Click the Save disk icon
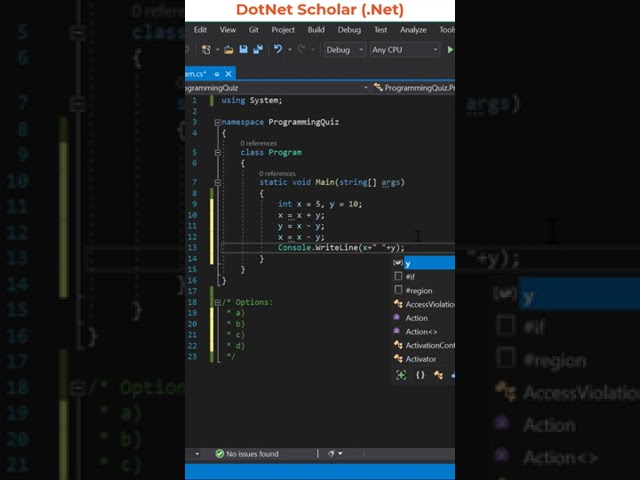The height and width of the screenshot is (480, 640). pos(243,50)
